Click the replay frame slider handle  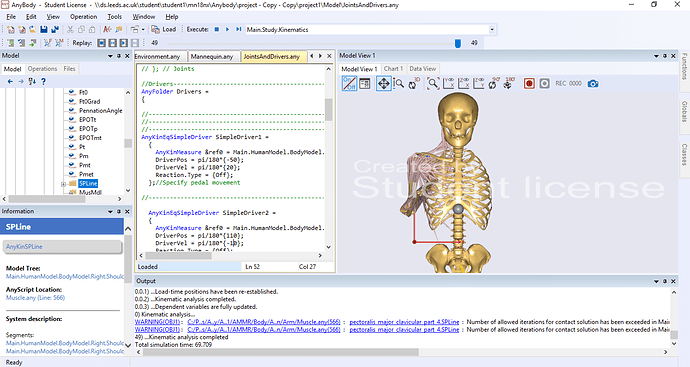pyautogui.click(x=458, y=43)
